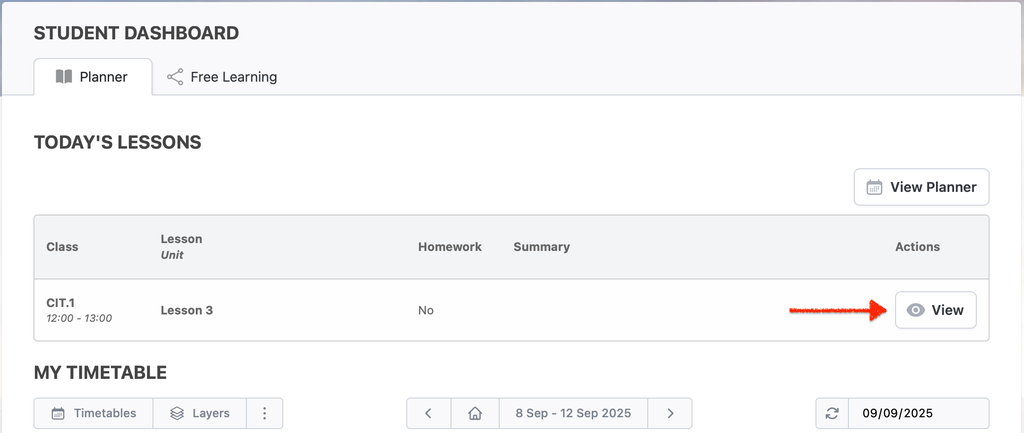The height and width of the screenshot is (433, 1024).
Task: Go to the next week in timetable
Action: (670, 413)
